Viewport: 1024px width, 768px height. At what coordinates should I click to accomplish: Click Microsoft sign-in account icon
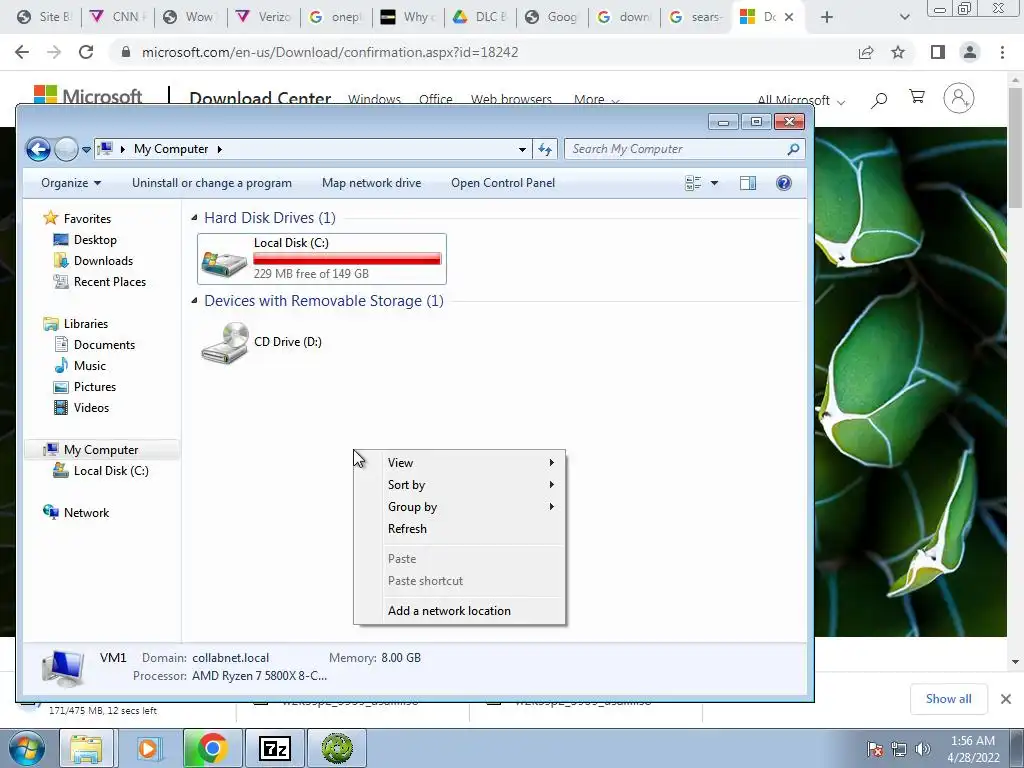tap(959, 99)
